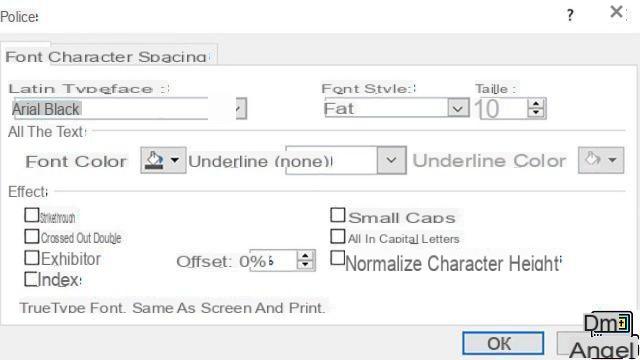Expand the Latin Typeface dropdown
The width and height of the screenshot is (640, 360).
[x=241, y=109]
